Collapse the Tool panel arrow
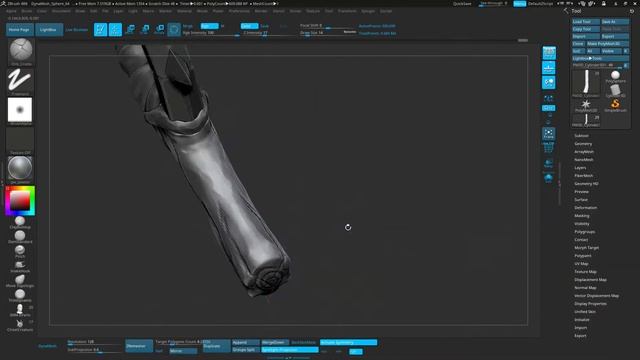This screenshot has width=640, height=360. click(566, 11)
